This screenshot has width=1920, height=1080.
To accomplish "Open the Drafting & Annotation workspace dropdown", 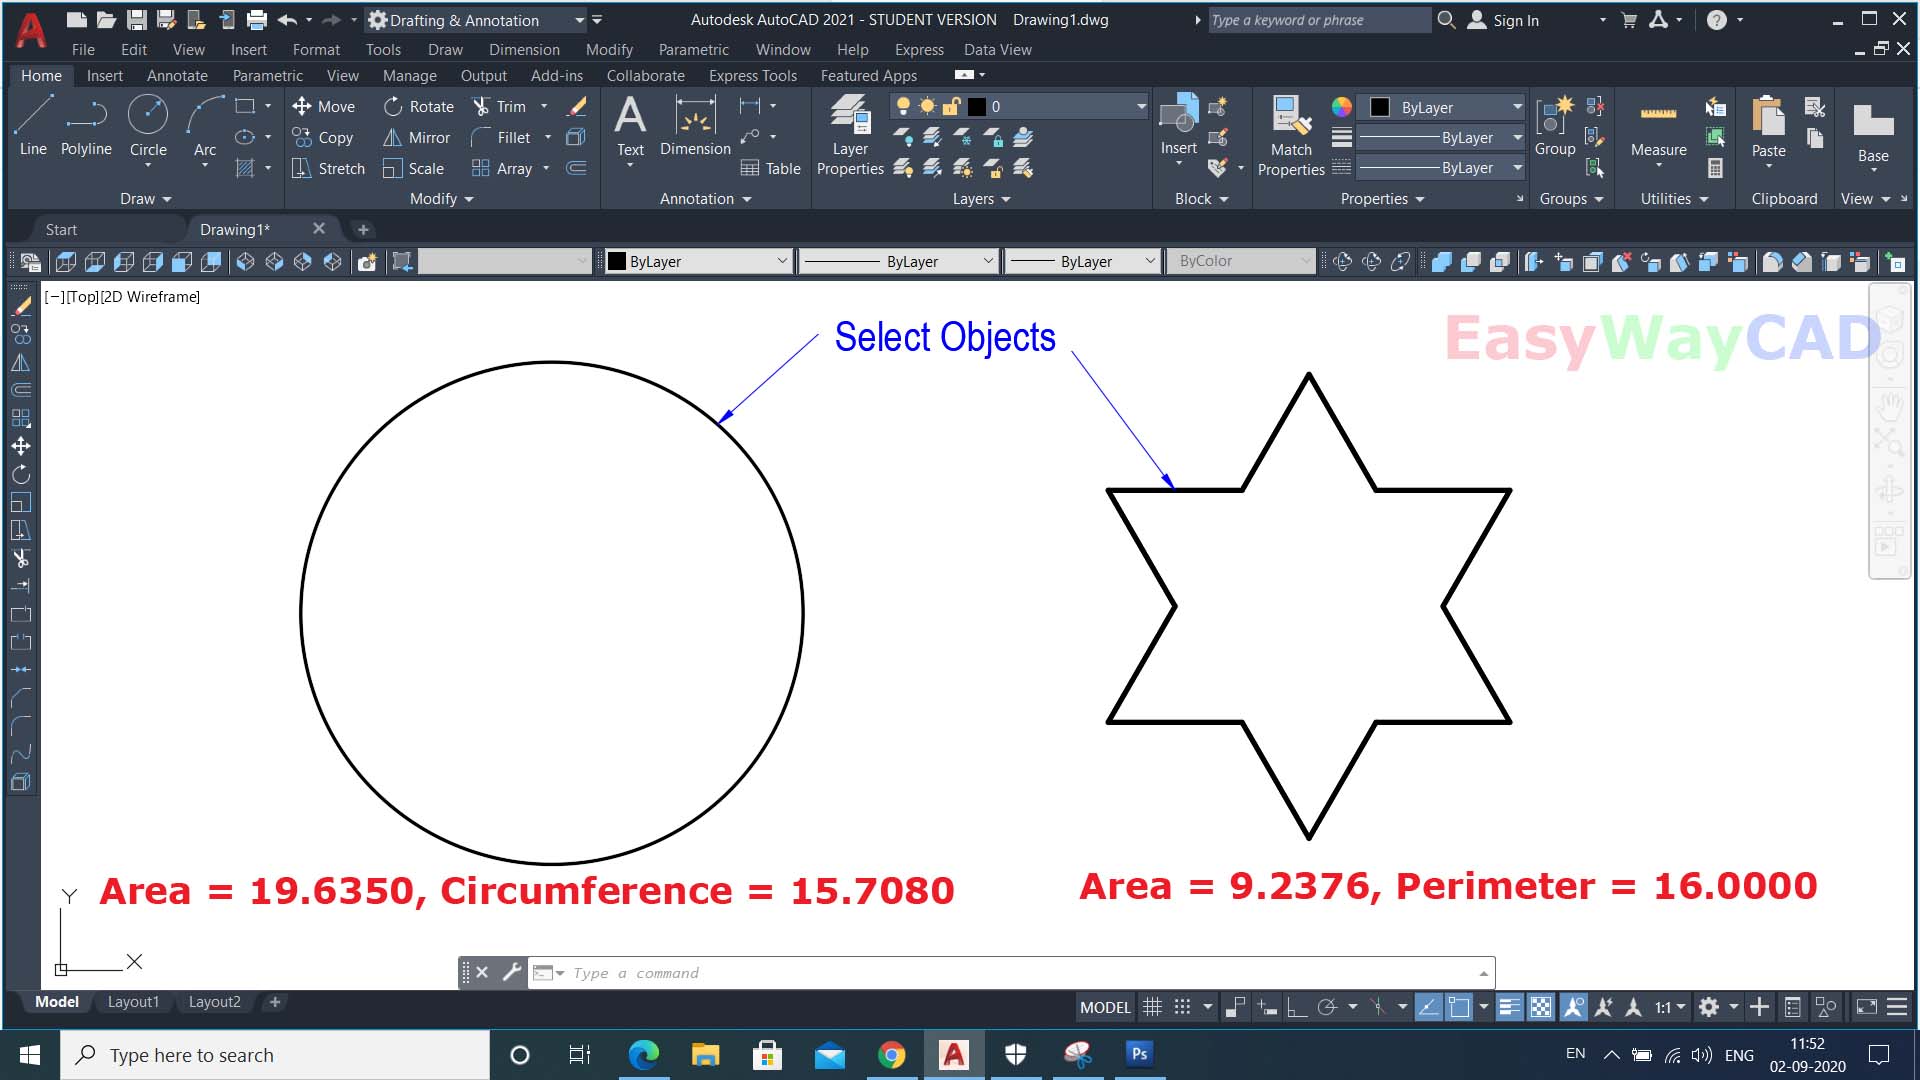I will 579,20.
